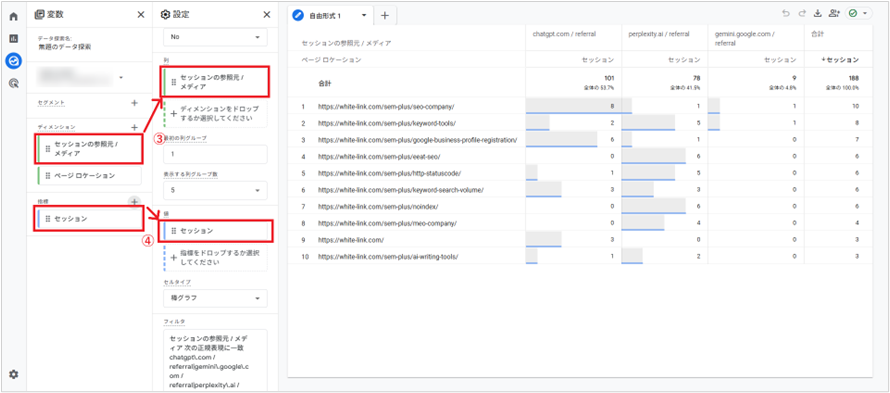Image resolution: width=890 pixels, height=393 pixels.
Task: Open the Advertising icon in sidebar
Action: tap(14, 83)
